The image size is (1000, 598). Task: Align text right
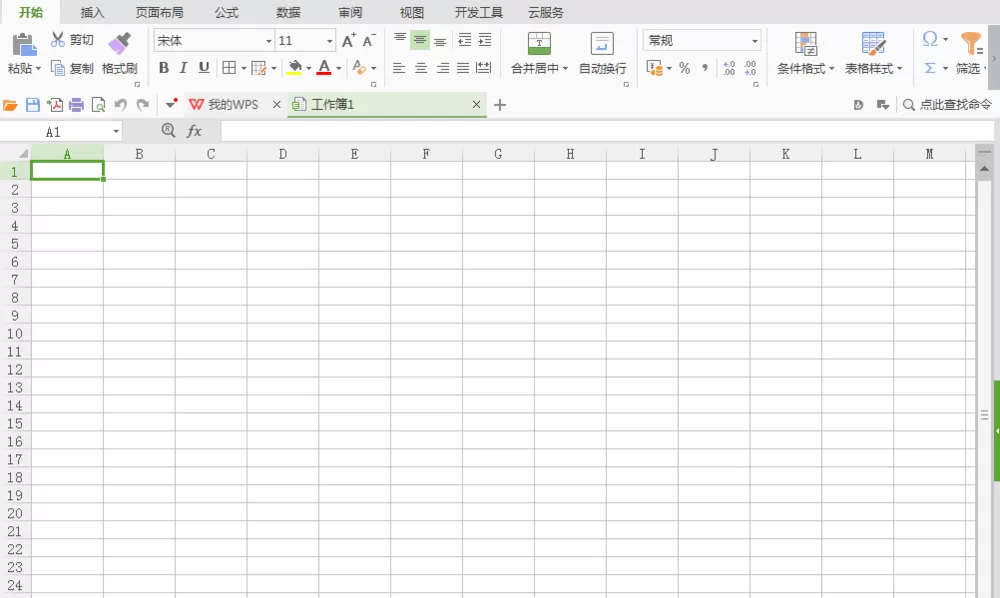click(x=443, y=68)
